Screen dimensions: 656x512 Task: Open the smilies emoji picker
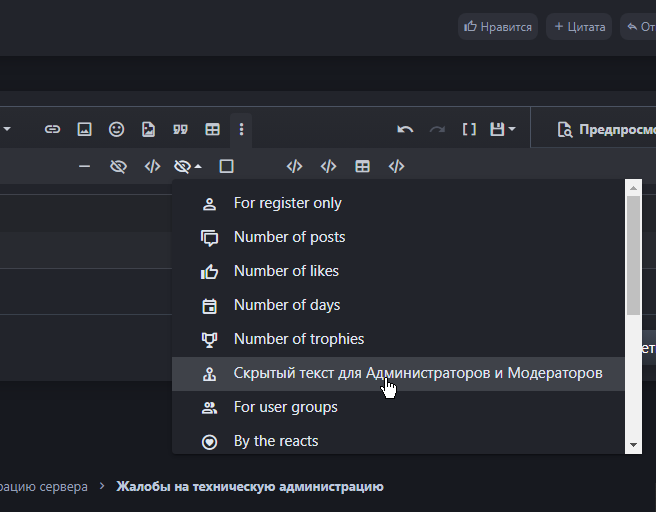[117, 129]
